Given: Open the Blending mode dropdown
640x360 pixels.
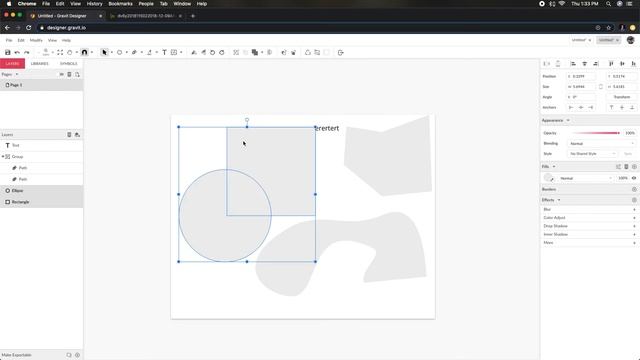Looking at the screenshot, I should tap(601, 144).
